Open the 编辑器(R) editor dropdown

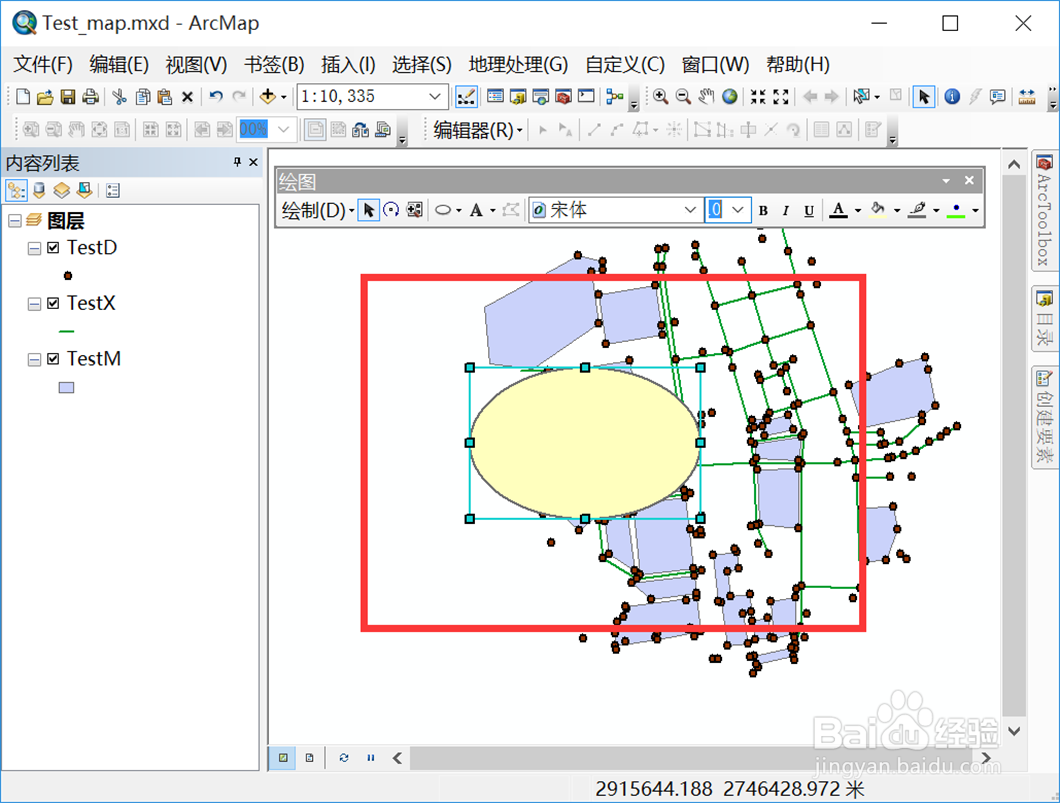(x=478, y=130)
